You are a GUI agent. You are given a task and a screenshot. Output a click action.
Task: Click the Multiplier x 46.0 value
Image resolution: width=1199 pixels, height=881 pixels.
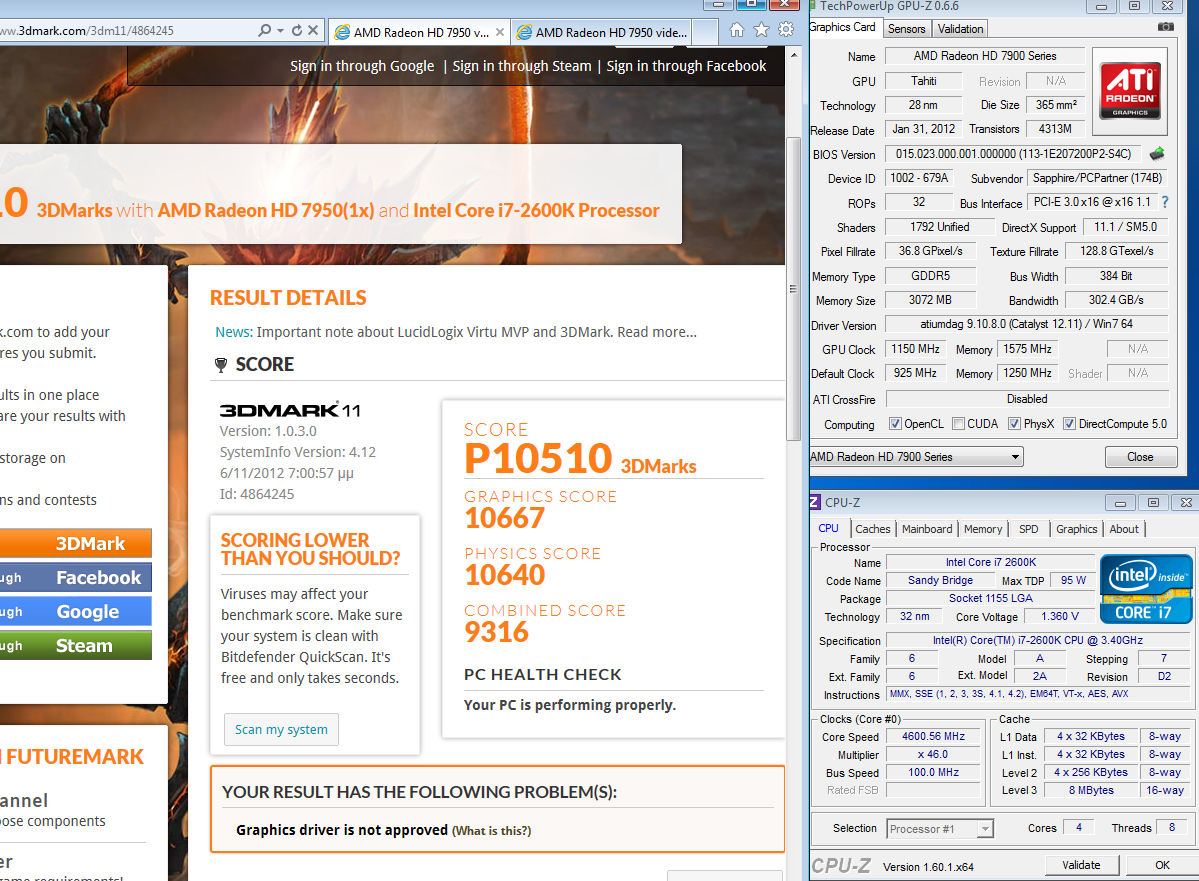(x=933, y=755)
